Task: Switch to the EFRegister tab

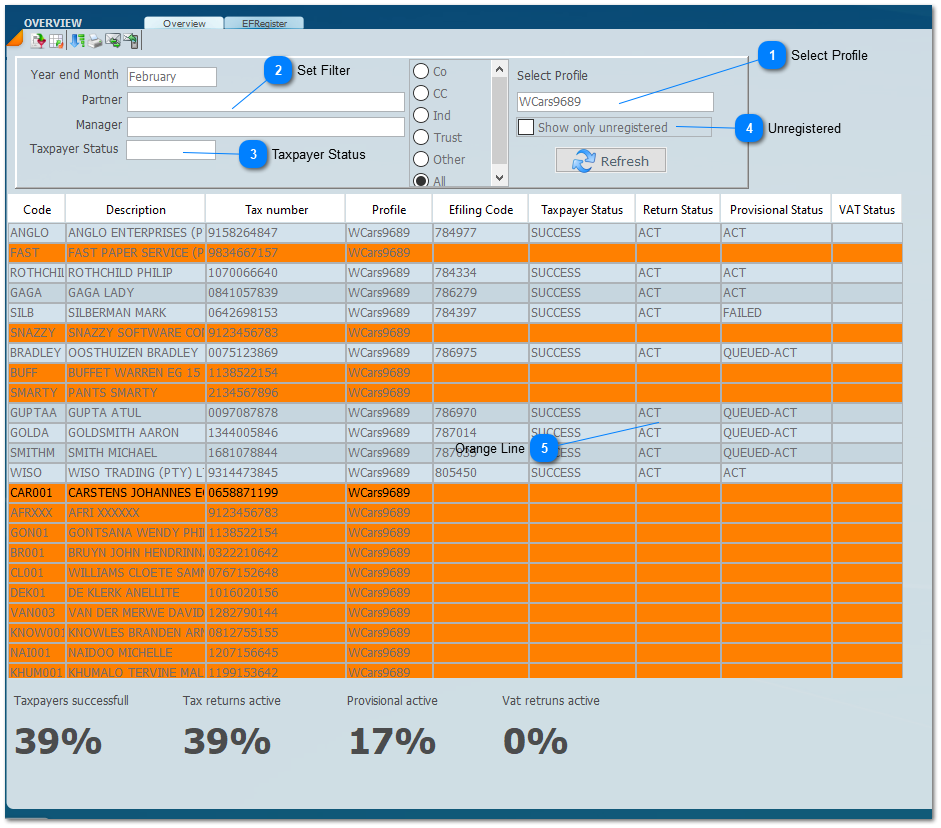Action: pos(264,23)
